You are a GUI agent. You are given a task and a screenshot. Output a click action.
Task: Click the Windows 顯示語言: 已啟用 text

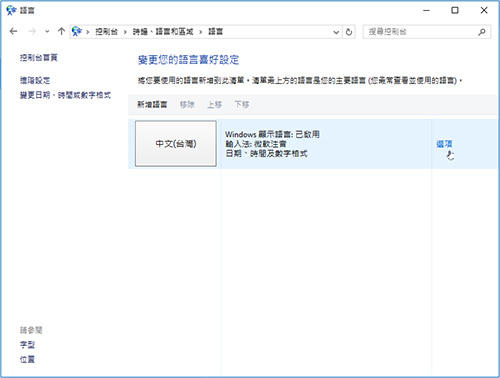point(272,134)
